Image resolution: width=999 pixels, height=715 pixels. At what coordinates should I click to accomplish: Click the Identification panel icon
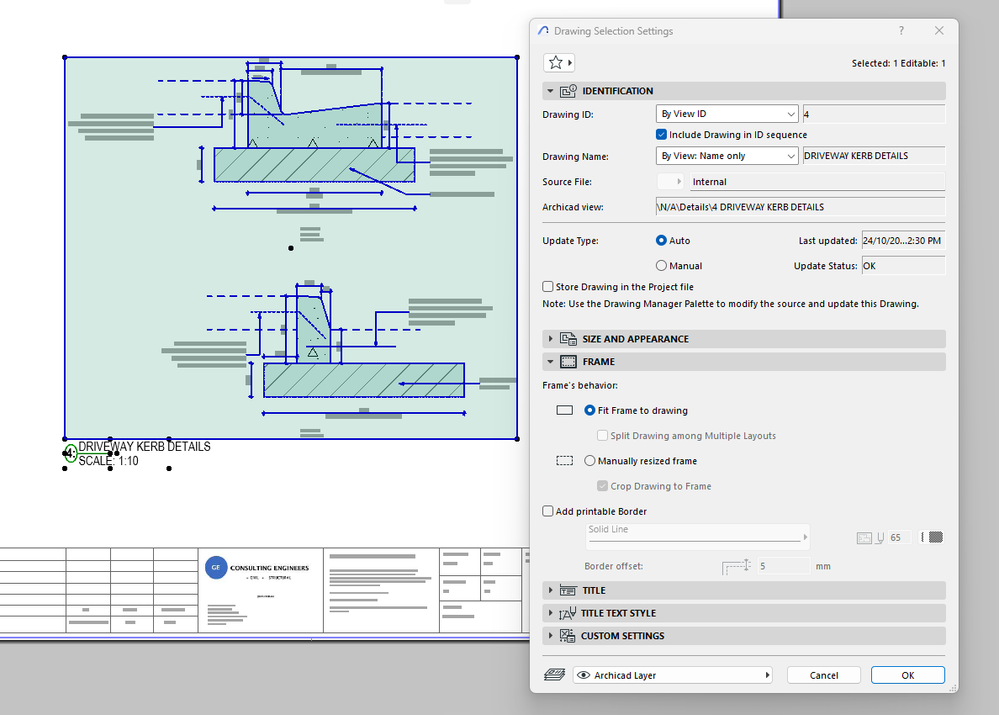click(x=568, y=91)
